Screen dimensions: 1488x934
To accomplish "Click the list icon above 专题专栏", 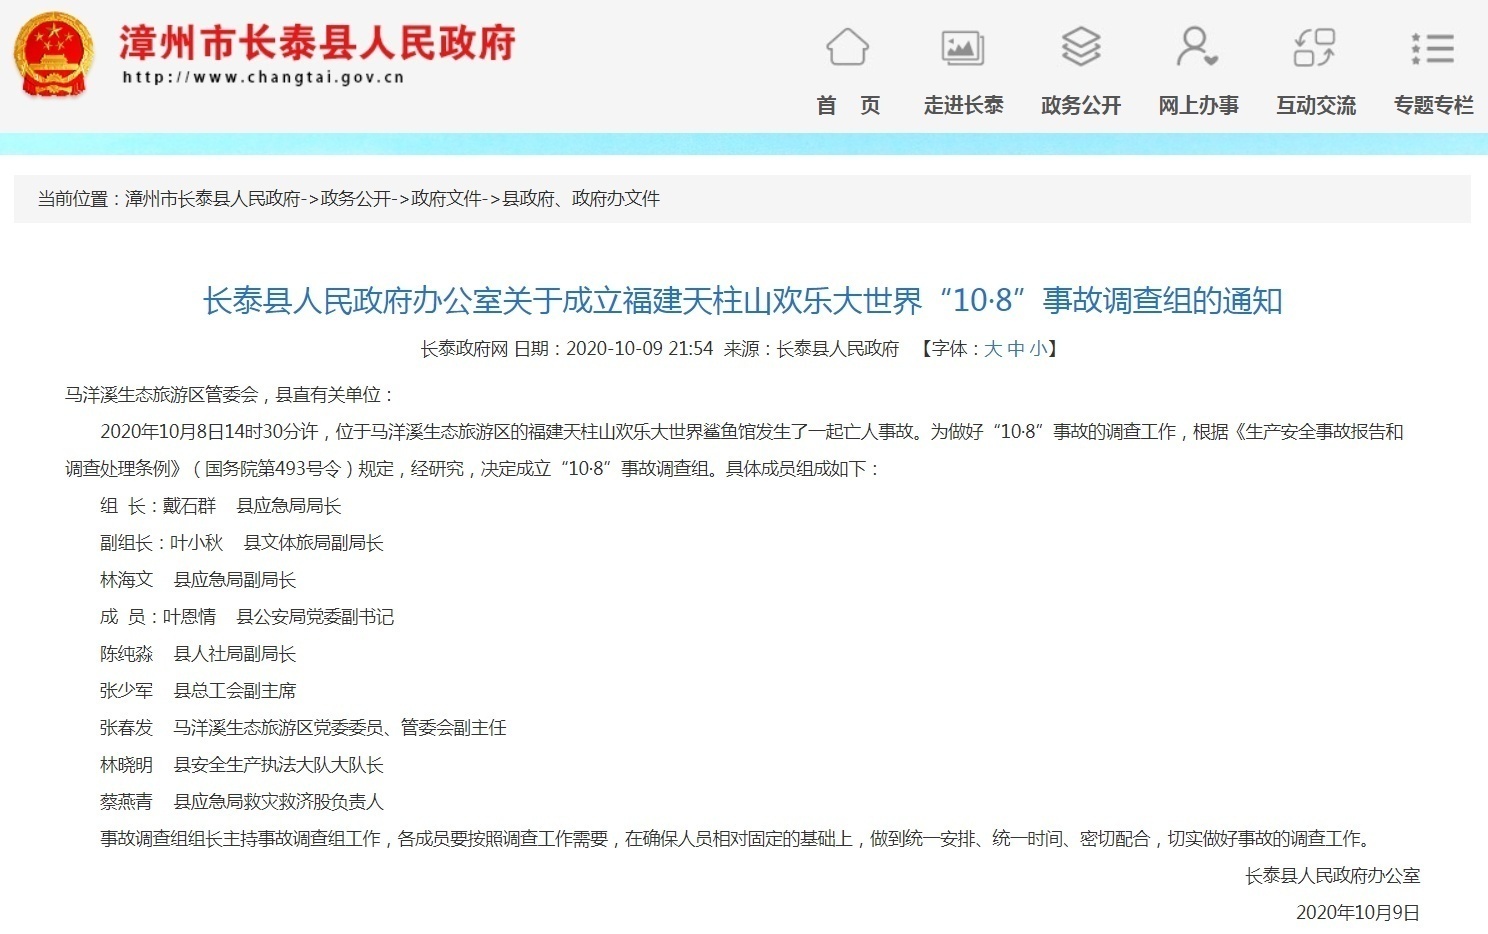I will pyautogui.click(x=1432, y=48).
